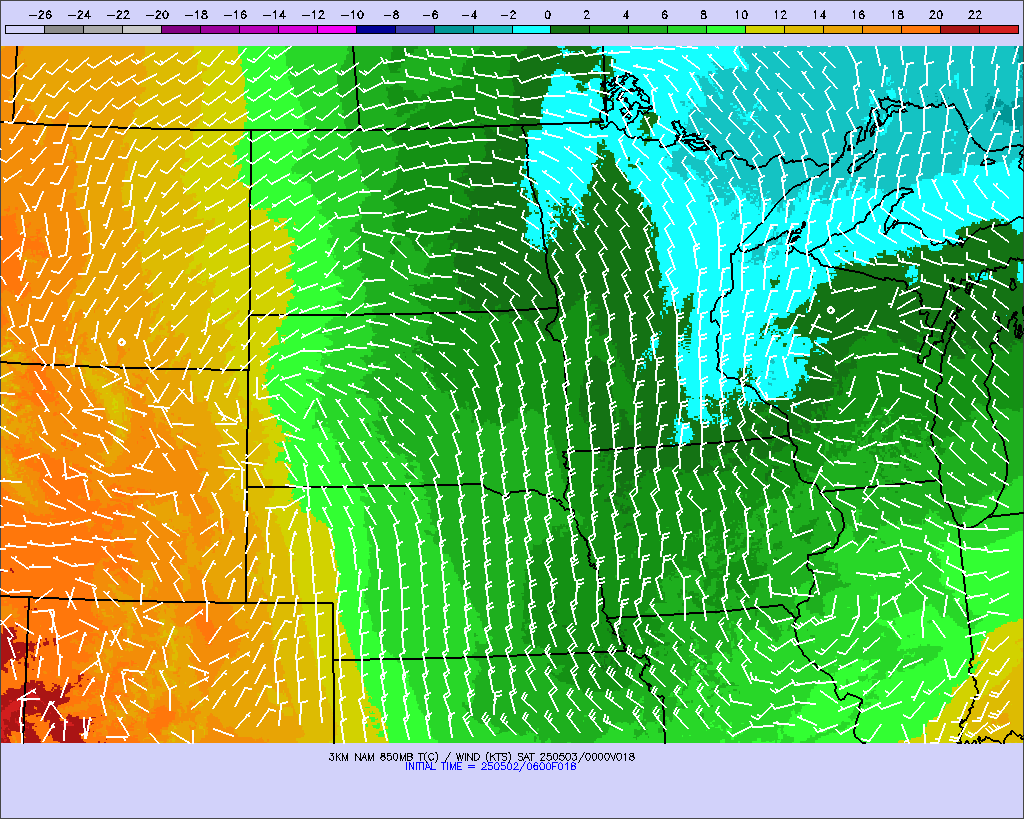Select the swatch between -18 and -16
Viewport: 1024px width, 819px height.
coord(220,29)
